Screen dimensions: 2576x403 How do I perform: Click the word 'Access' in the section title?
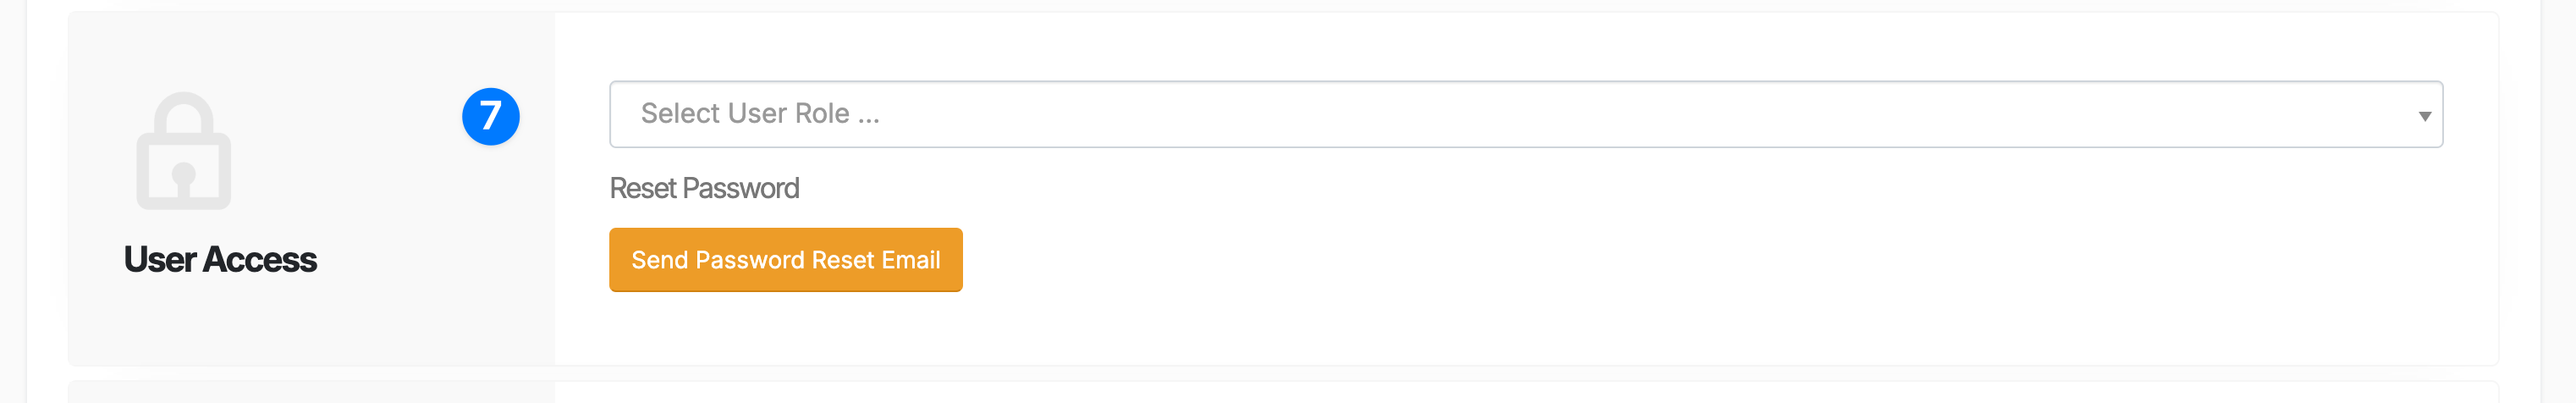tap(260, 259)
